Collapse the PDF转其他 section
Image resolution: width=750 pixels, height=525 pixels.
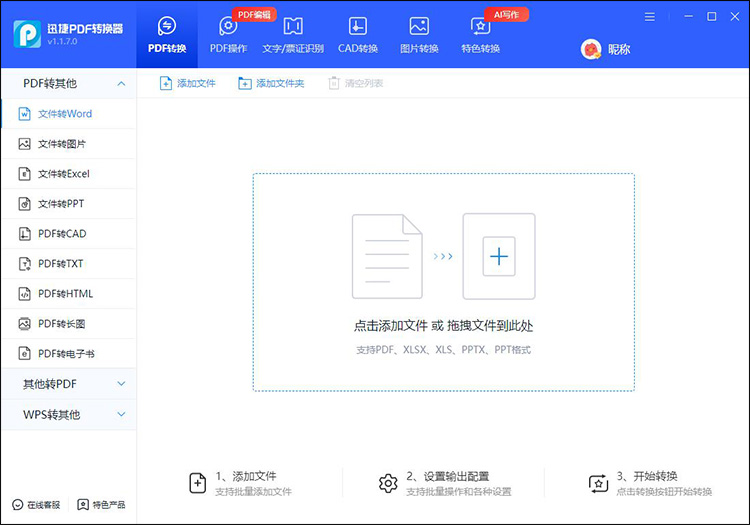click(x=121, y=84)
